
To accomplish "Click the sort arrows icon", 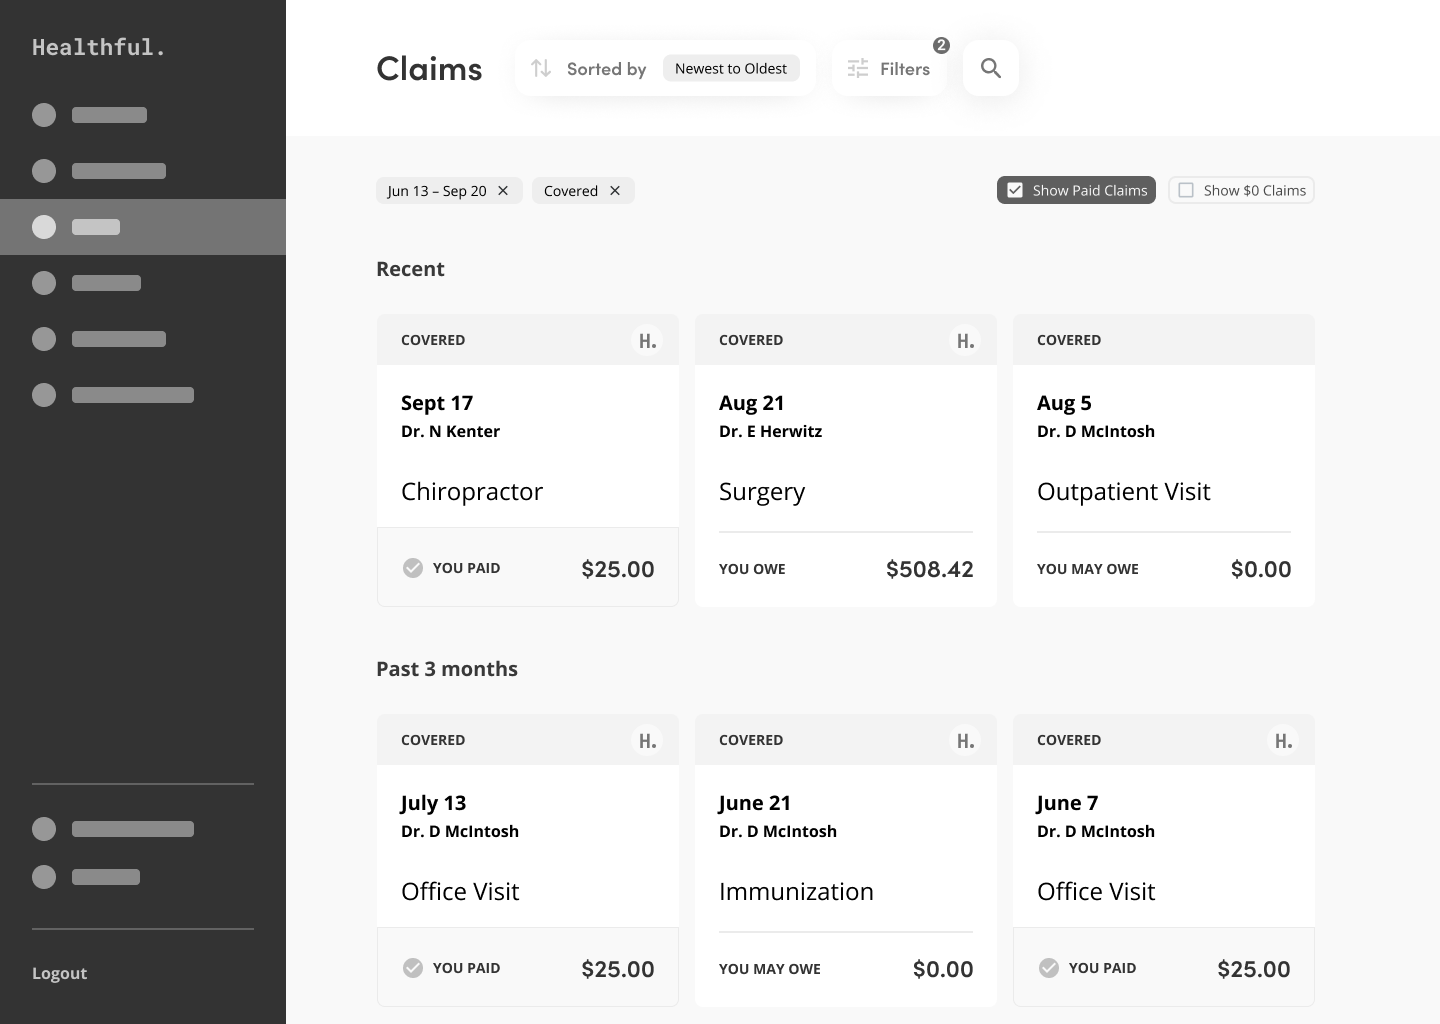I will click(541, 68).
